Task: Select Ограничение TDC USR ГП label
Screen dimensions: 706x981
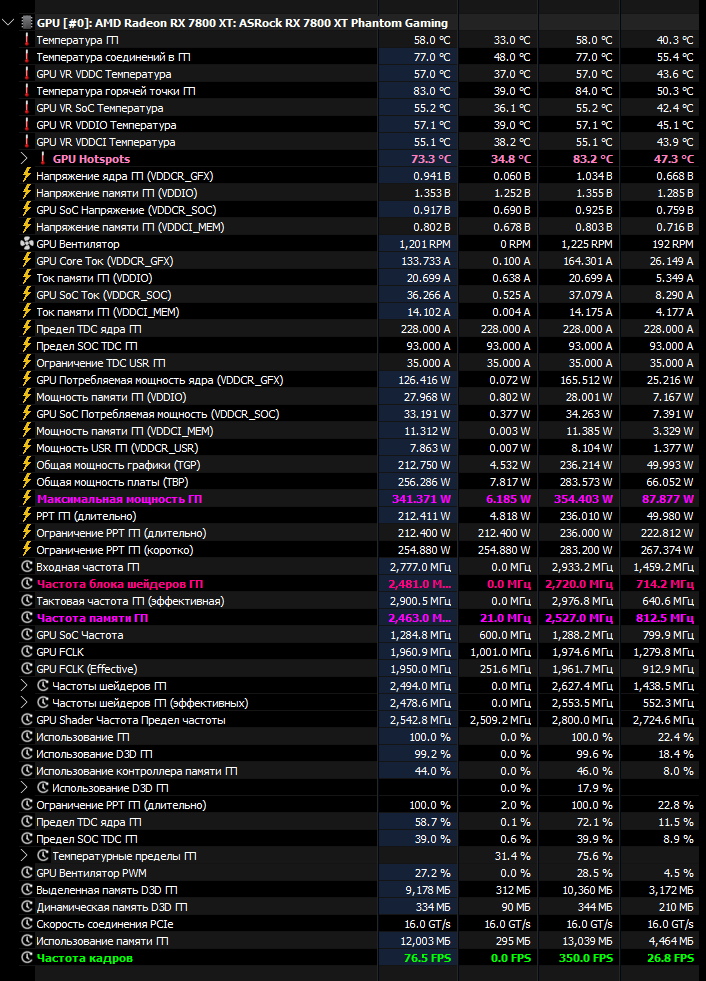Action: (101, 363)
